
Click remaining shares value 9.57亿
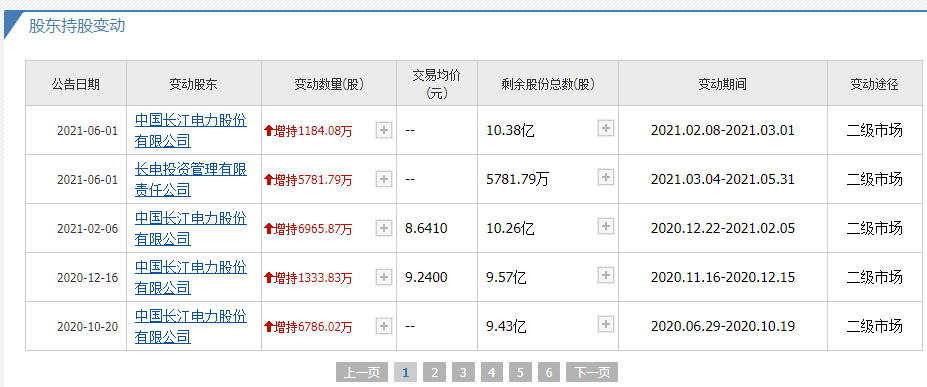click(x=506, y=278)
